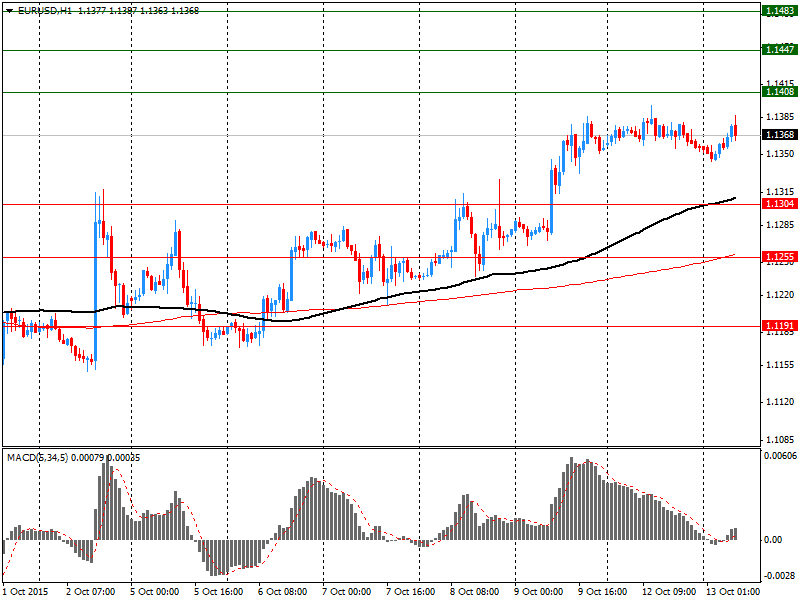Click the 1.1220 price scale value
800x600 pixels.
(x=780, y=295)
